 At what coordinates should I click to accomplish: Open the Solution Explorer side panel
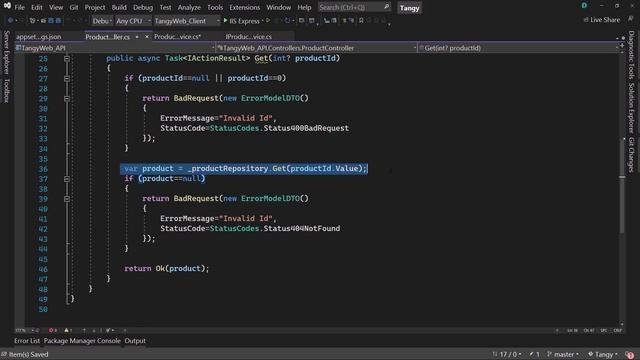[631, 108]
